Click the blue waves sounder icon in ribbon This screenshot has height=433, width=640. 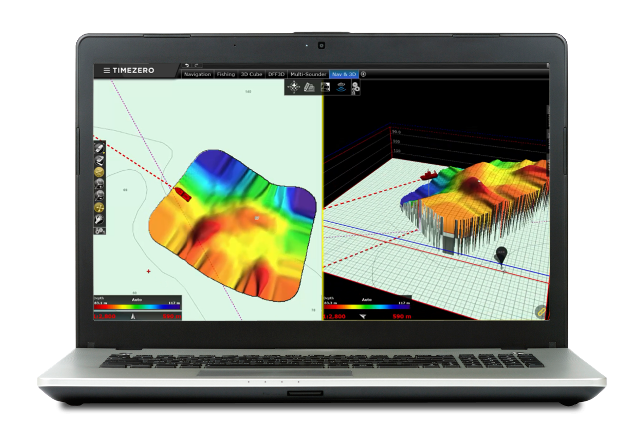click(340, 87)
